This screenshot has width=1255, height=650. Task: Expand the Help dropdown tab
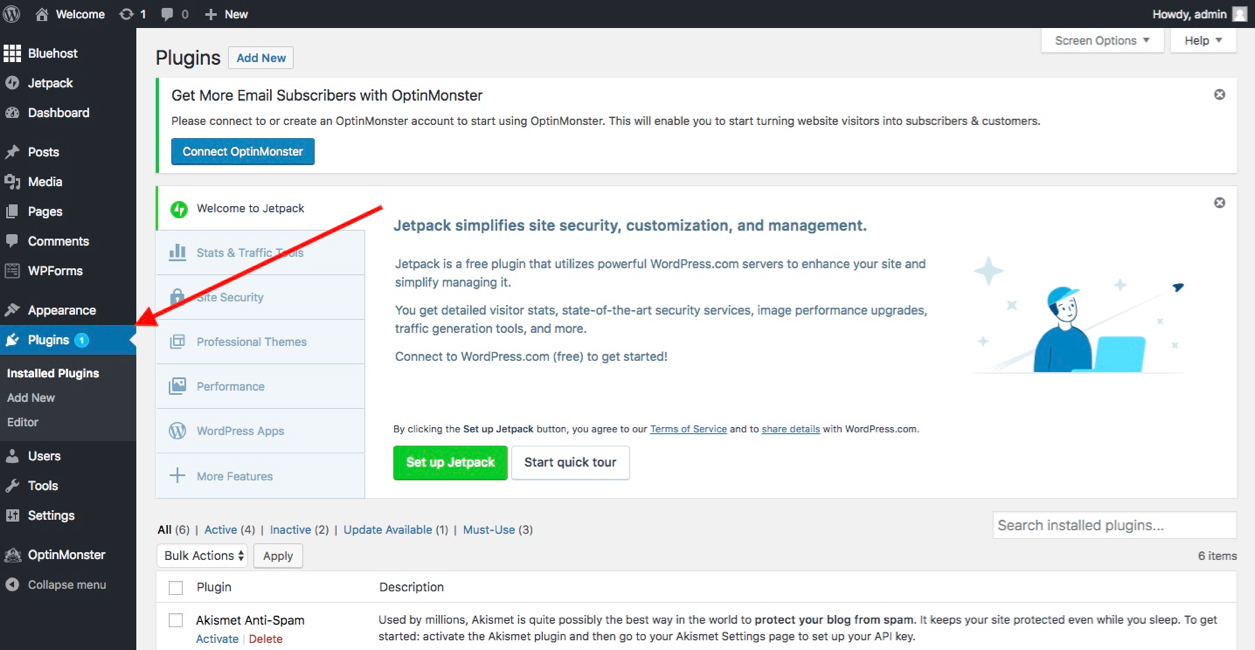[x=1203, y=41]
